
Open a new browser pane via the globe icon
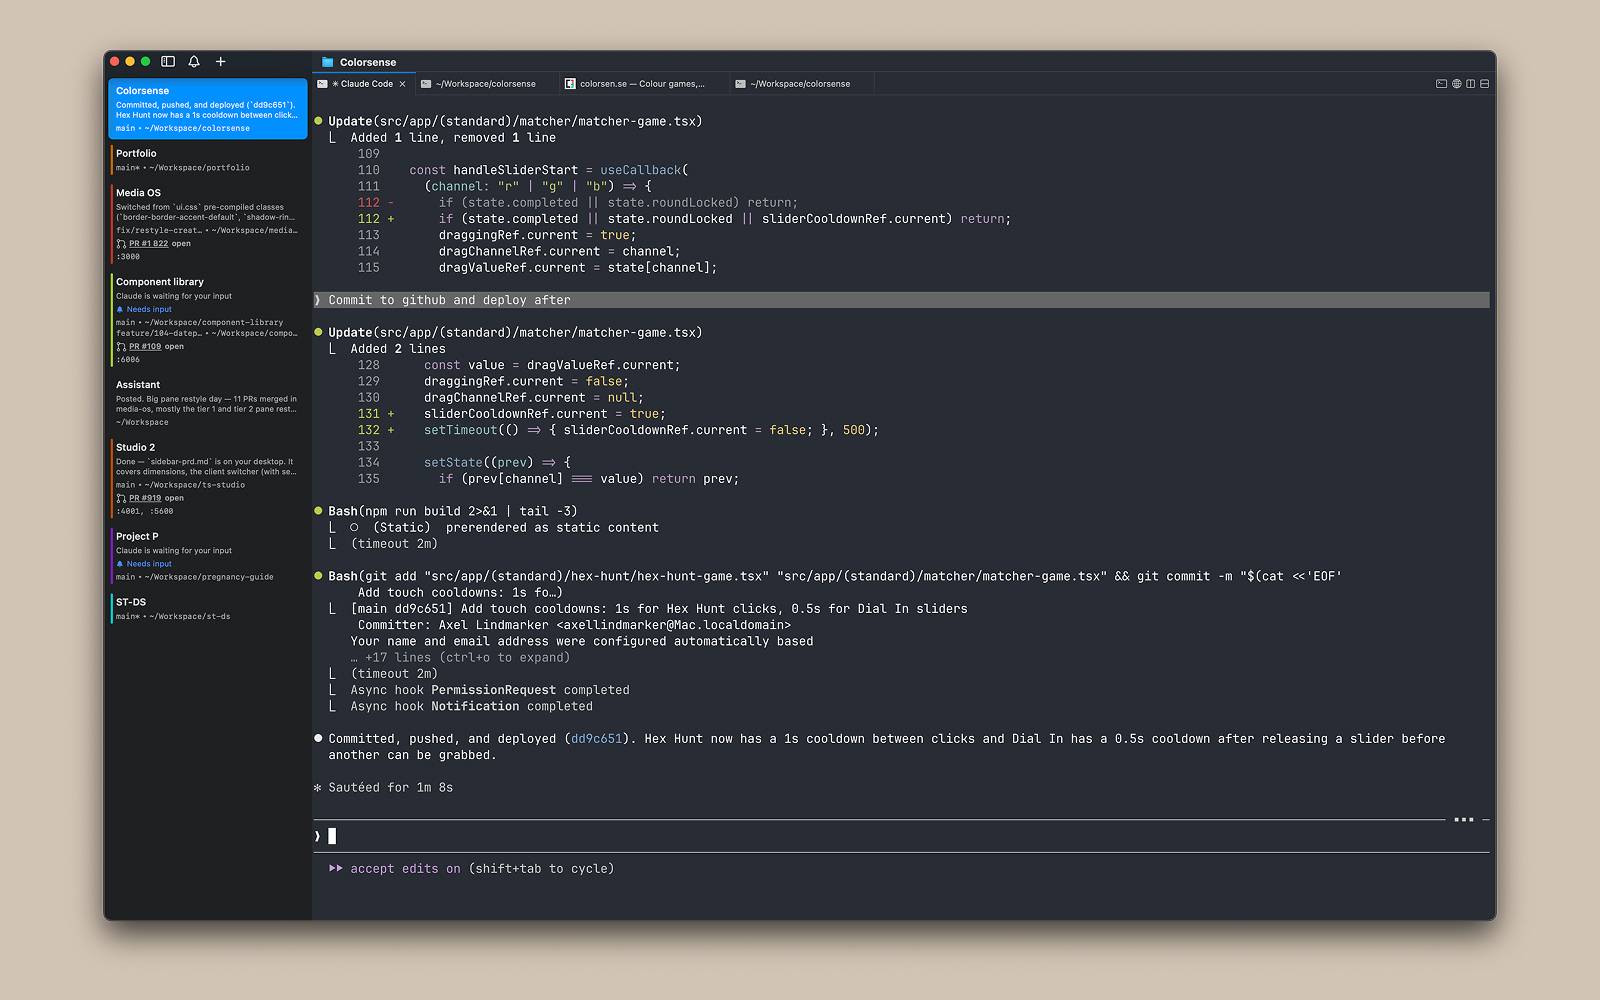click(1456, 84)
